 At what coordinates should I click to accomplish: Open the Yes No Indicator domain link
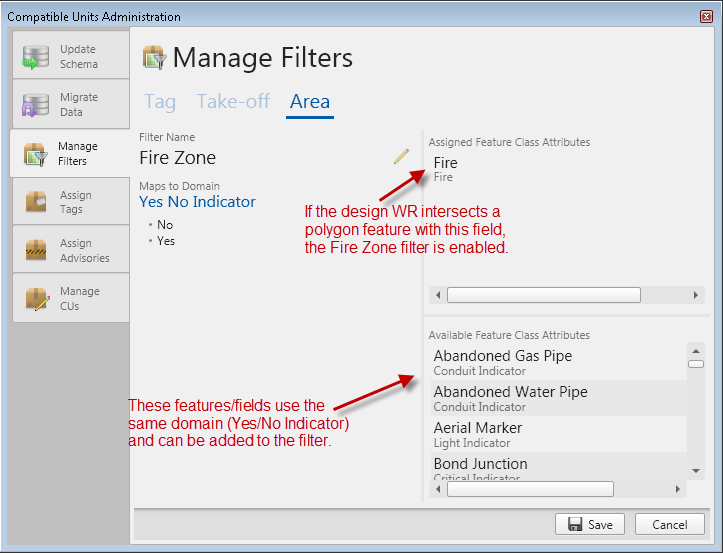click(x=197, y=202)
